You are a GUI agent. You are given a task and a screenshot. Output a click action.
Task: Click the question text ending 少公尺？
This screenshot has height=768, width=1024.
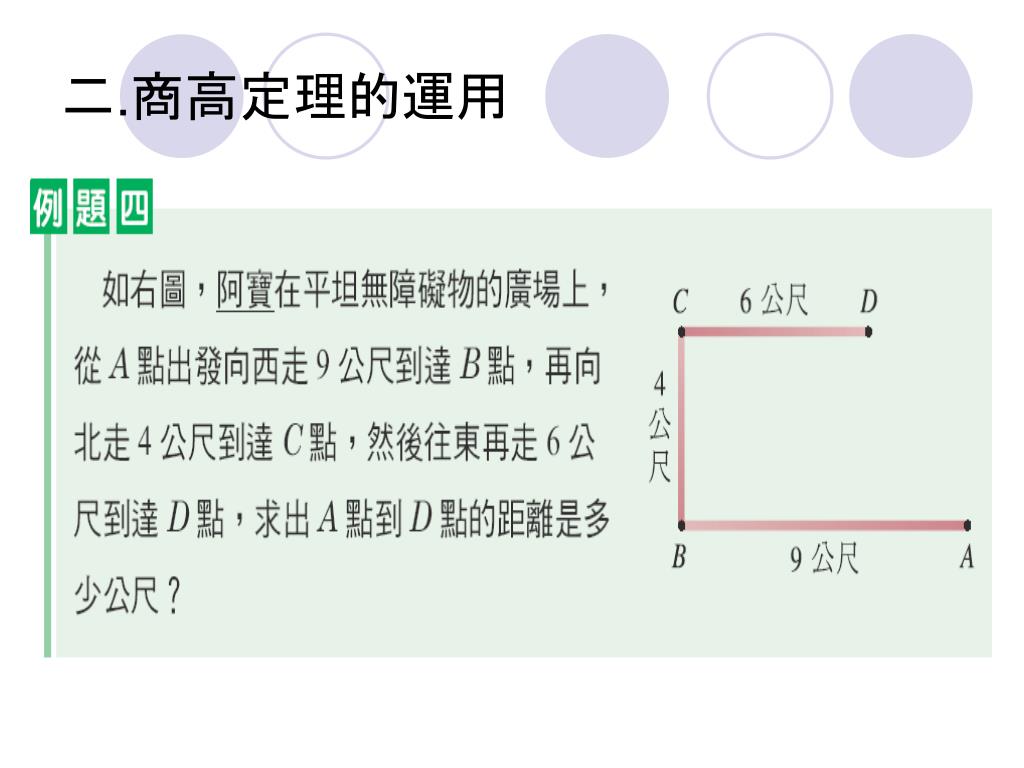pyautogui.click(x=342, y=442)
